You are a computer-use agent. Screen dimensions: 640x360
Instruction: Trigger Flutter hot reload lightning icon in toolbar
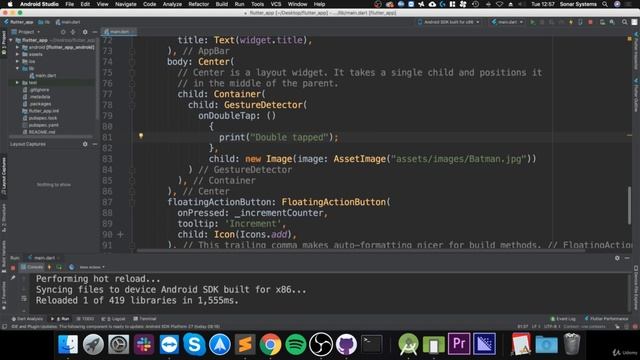pos(571,22)
